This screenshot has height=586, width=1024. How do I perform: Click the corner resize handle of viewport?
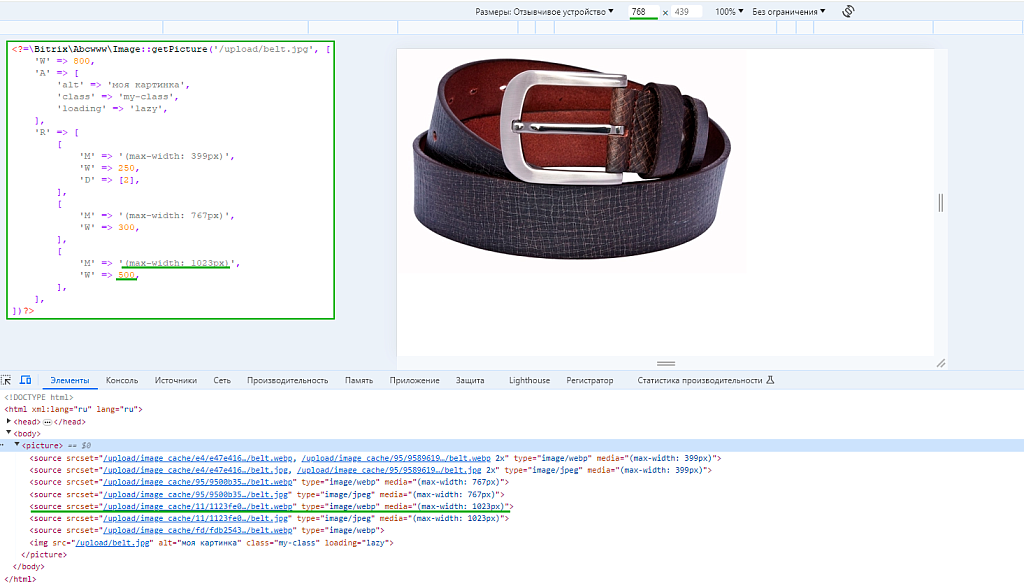click(x=940, y=363)
